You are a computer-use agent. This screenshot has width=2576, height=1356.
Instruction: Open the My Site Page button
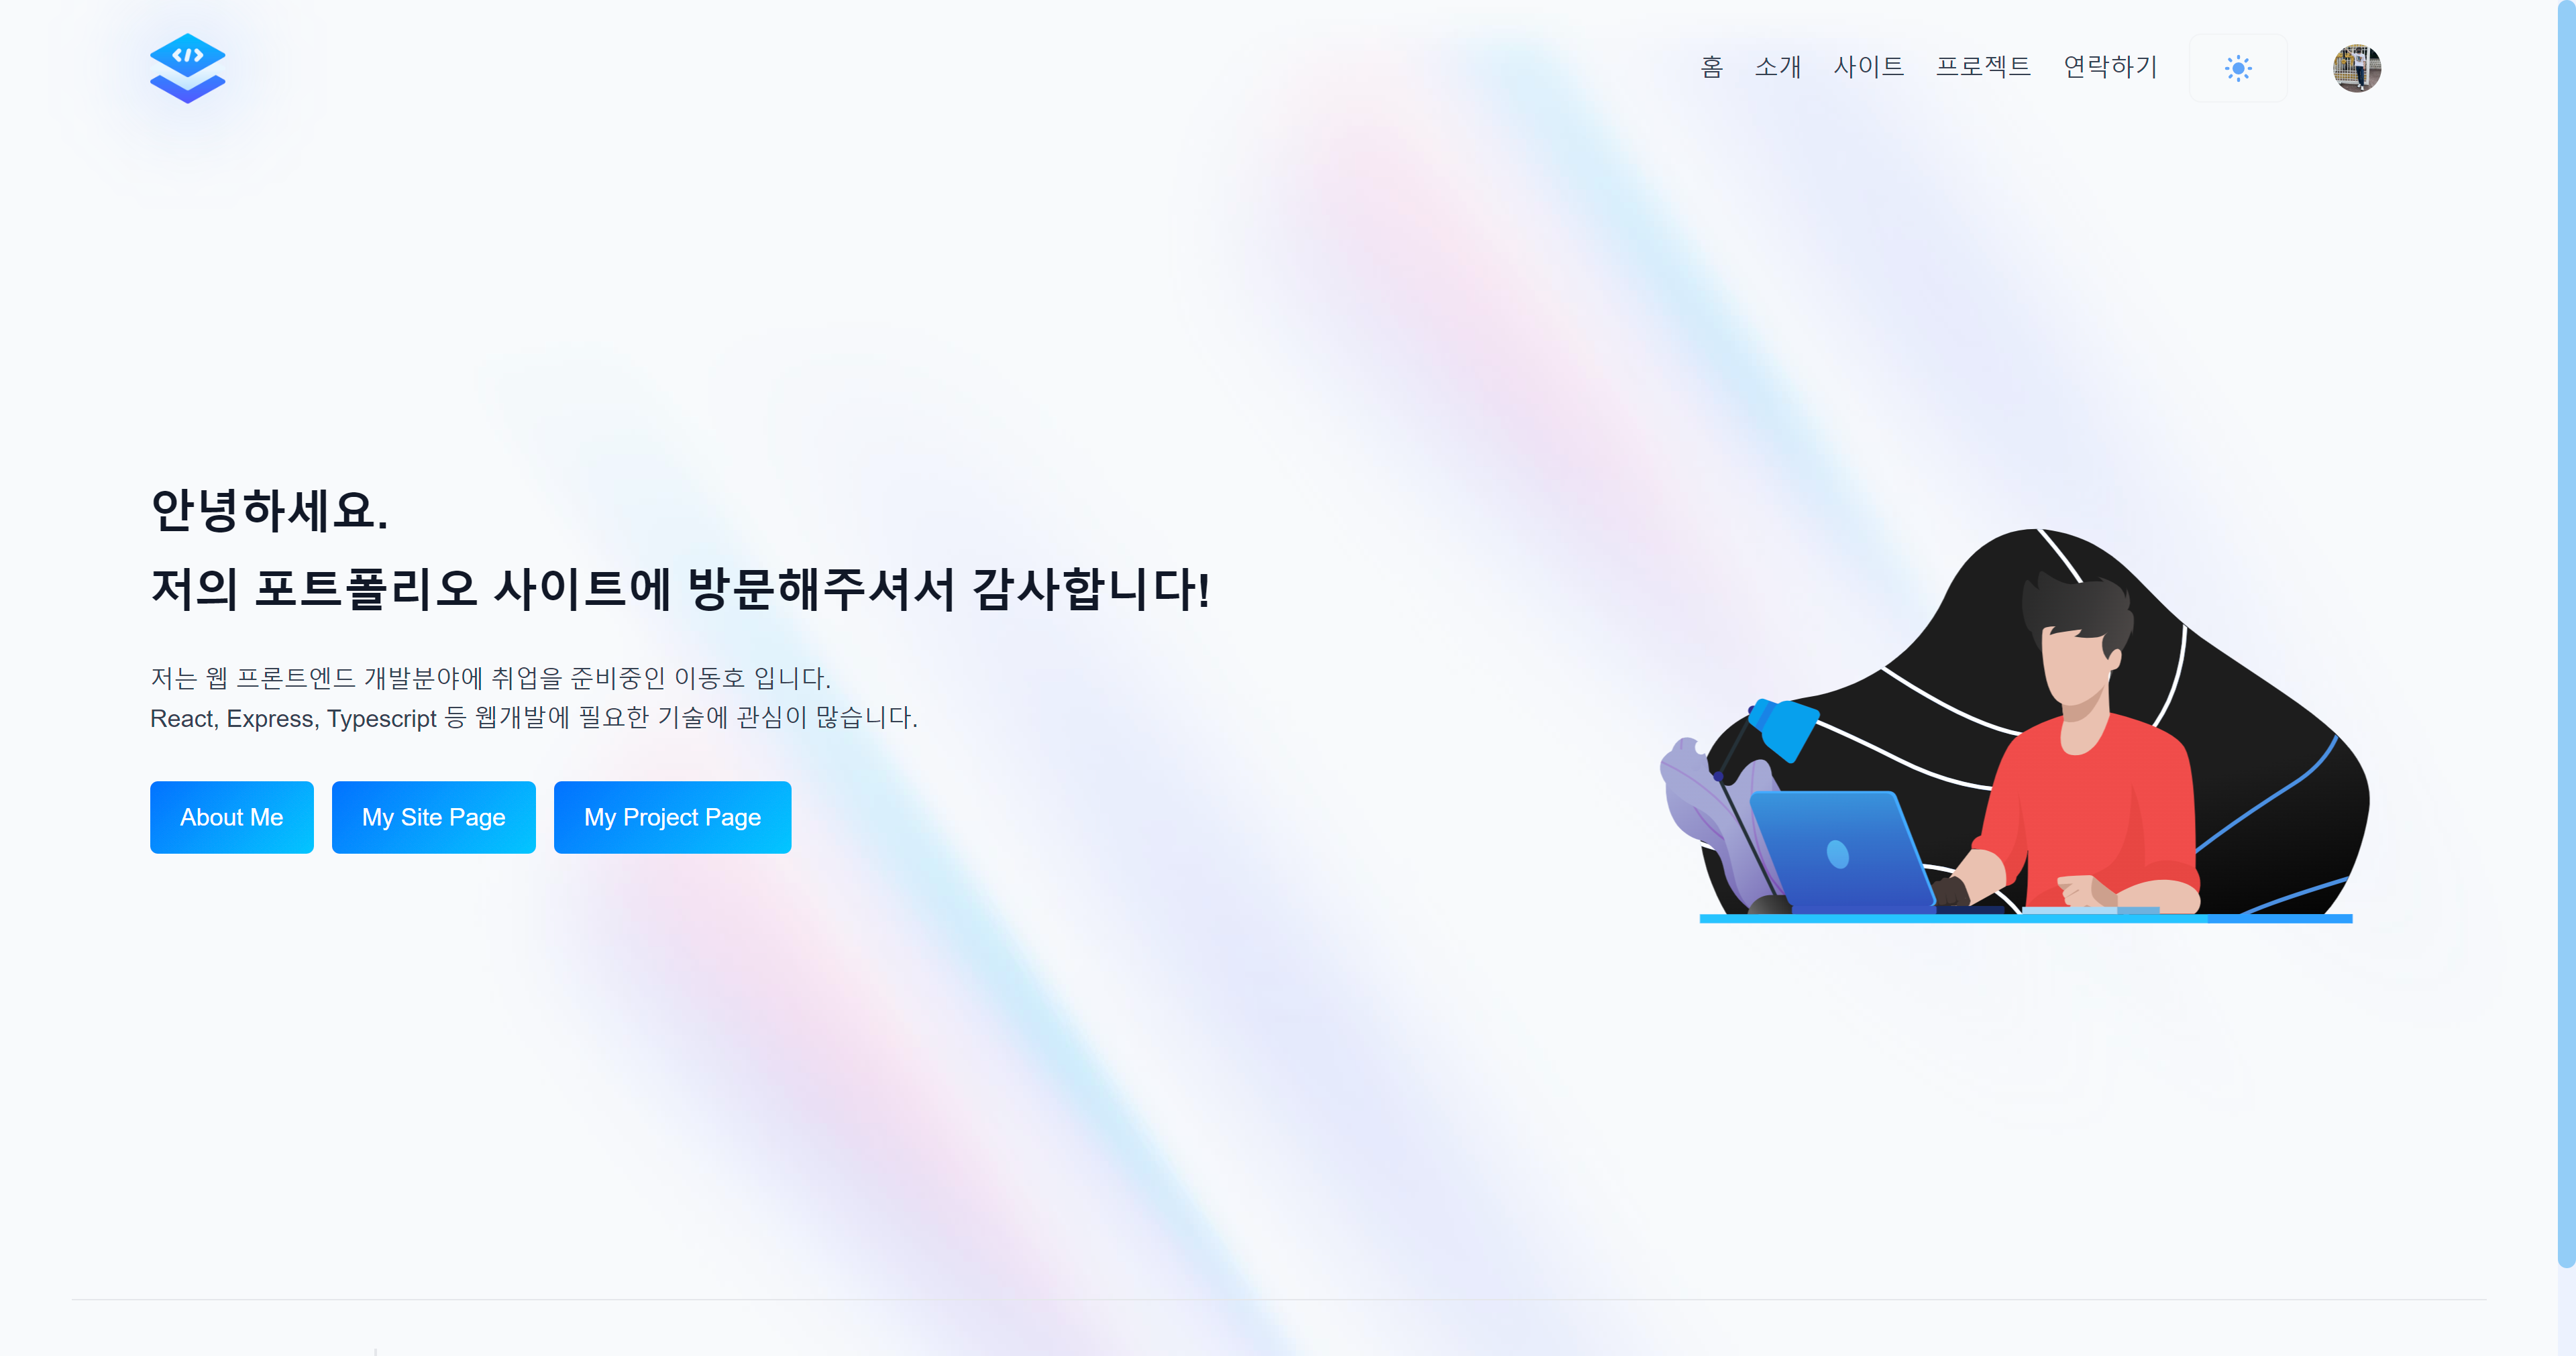pyautogui.click(x=434, y=817)
